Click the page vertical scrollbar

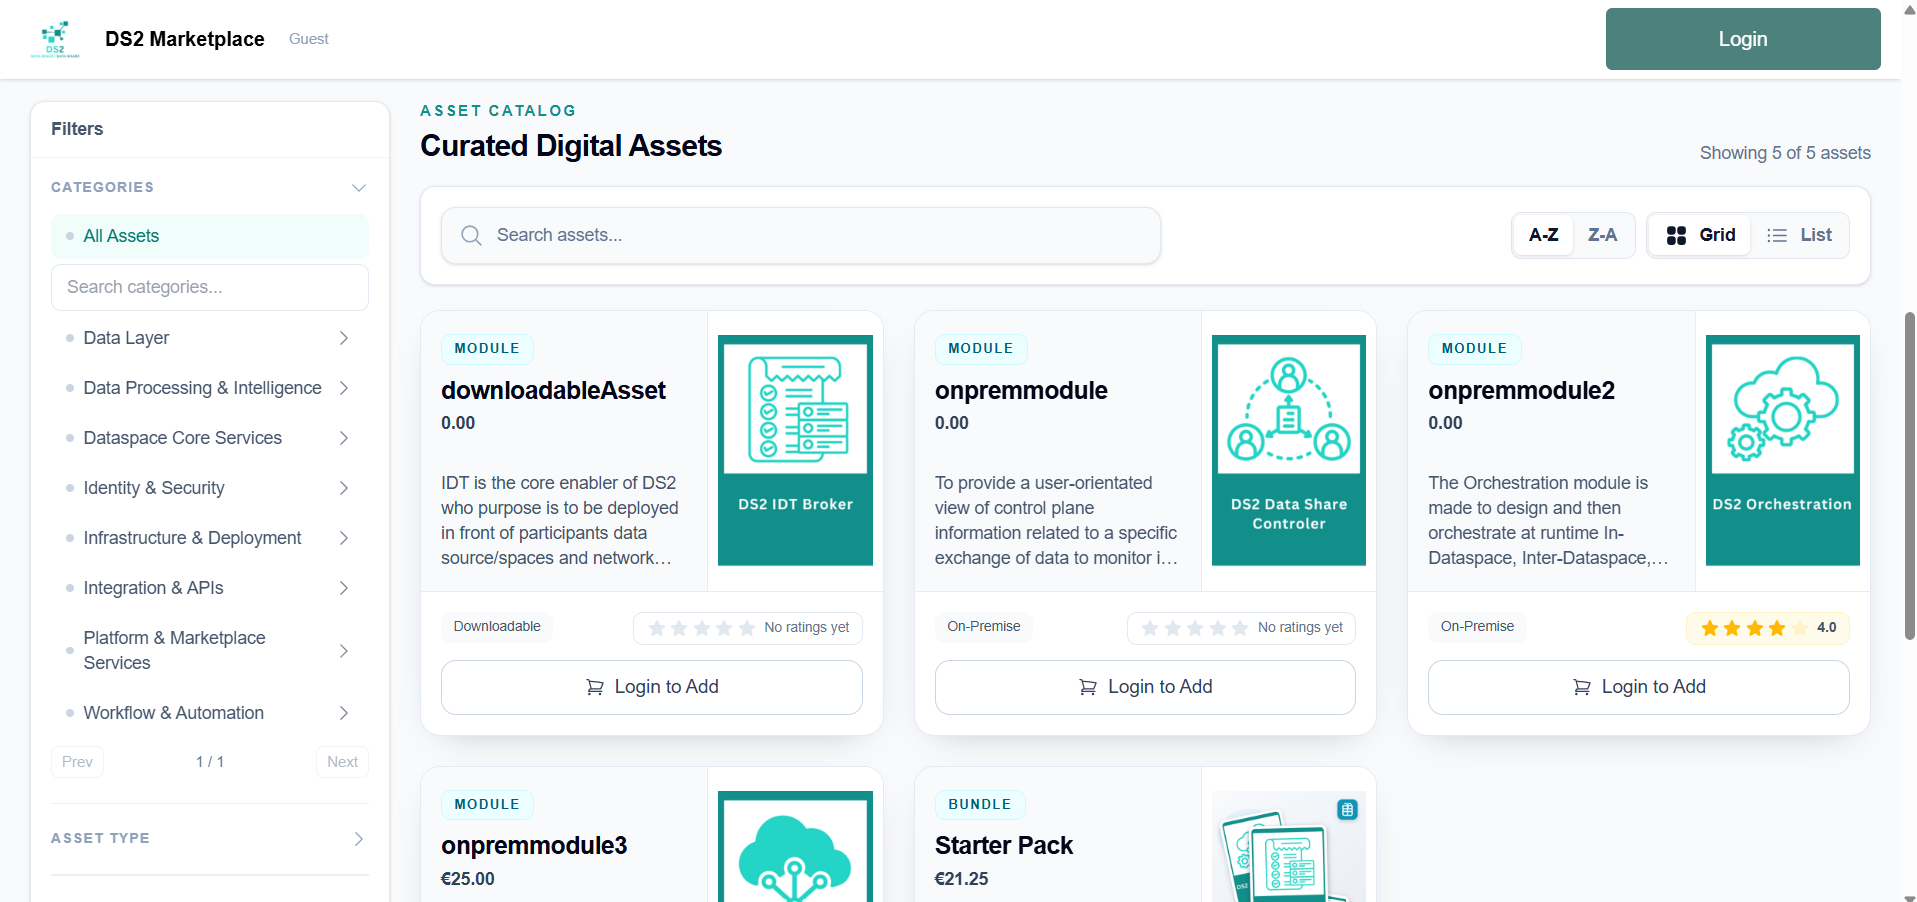(1909, 475)
